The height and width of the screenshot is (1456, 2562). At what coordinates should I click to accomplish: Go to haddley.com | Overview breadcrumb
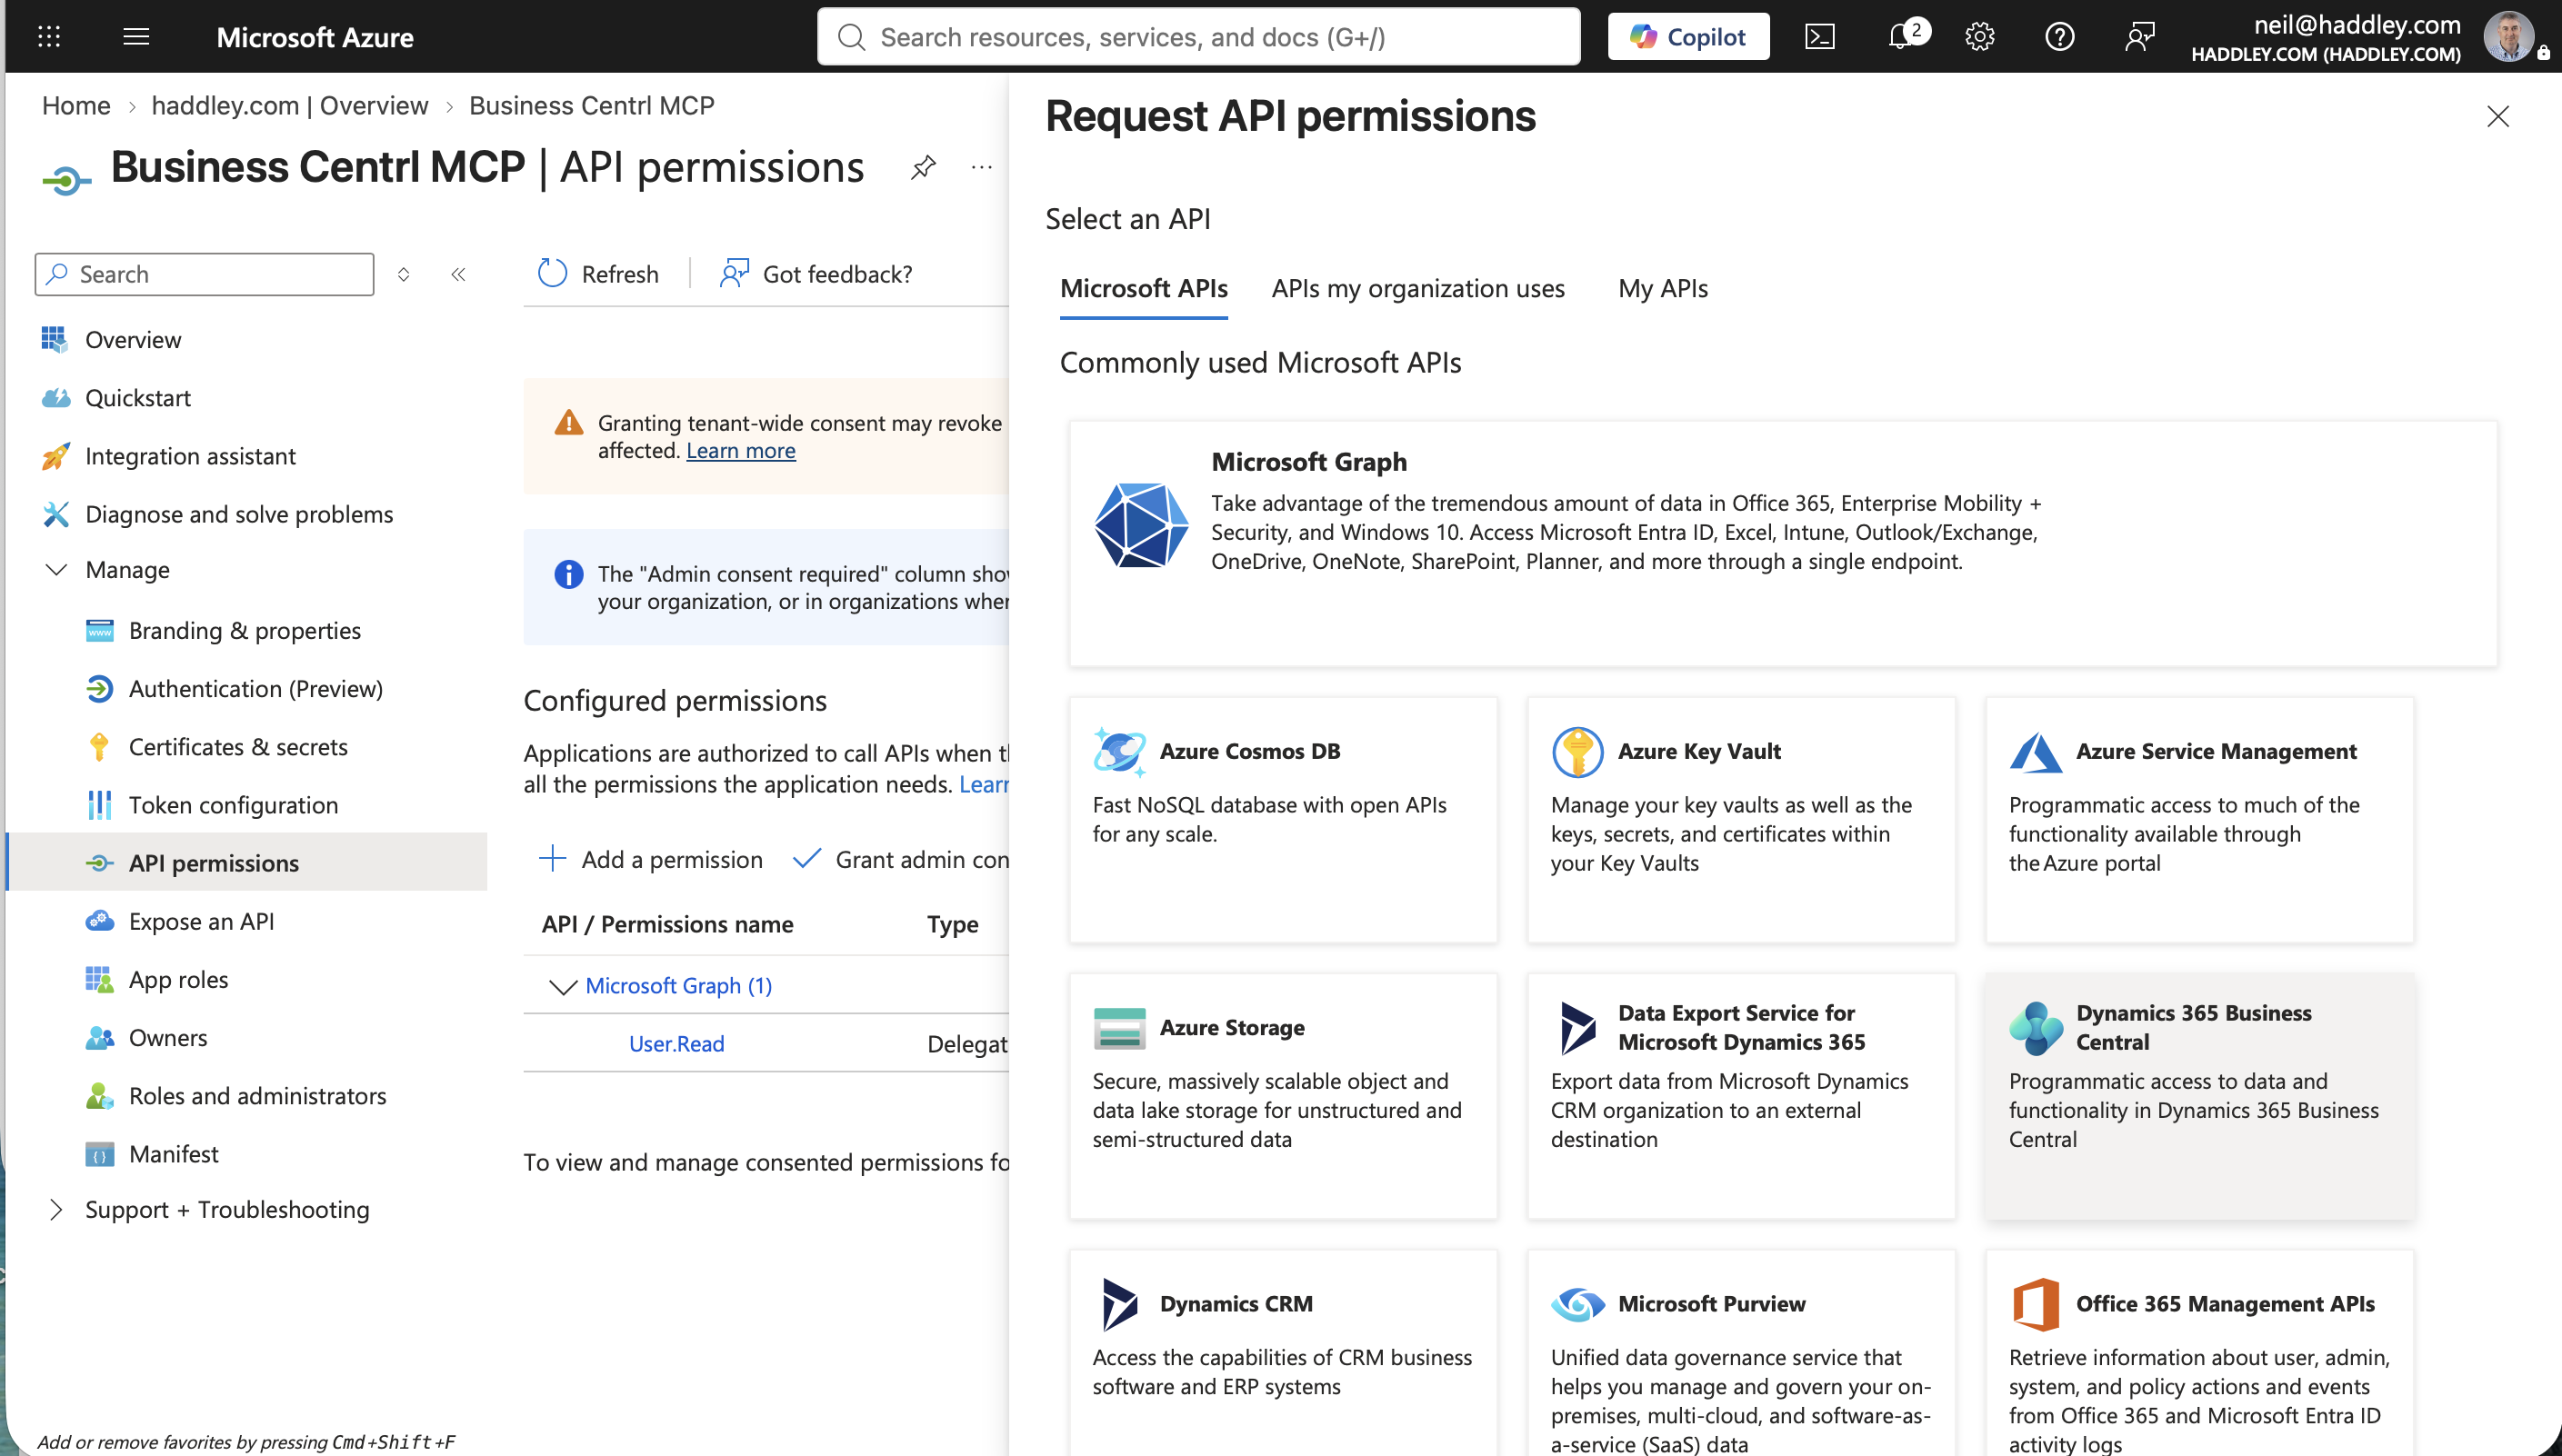pos(290,106)
